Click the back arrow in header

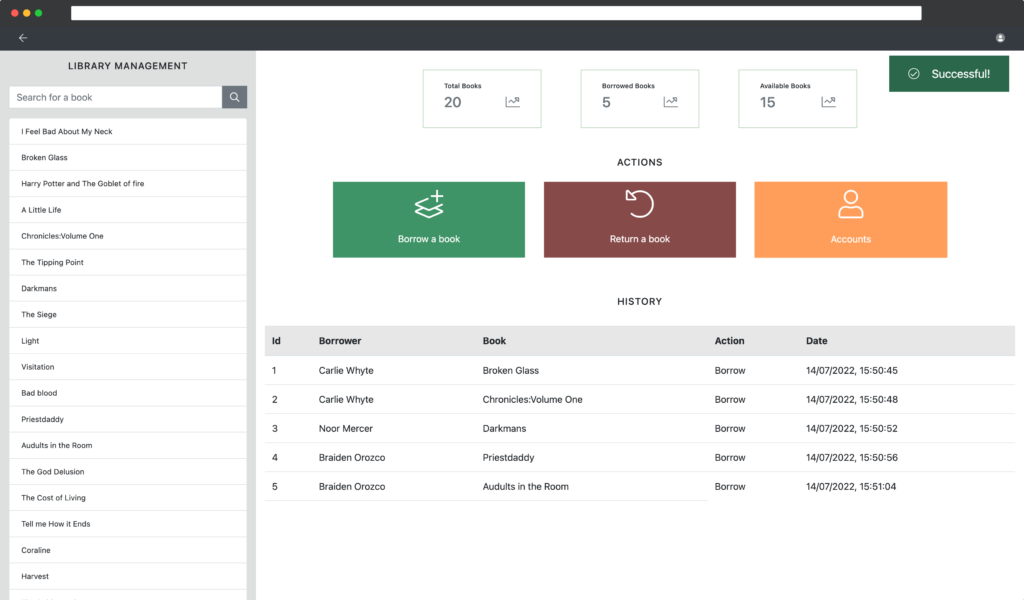click(23, 38)
